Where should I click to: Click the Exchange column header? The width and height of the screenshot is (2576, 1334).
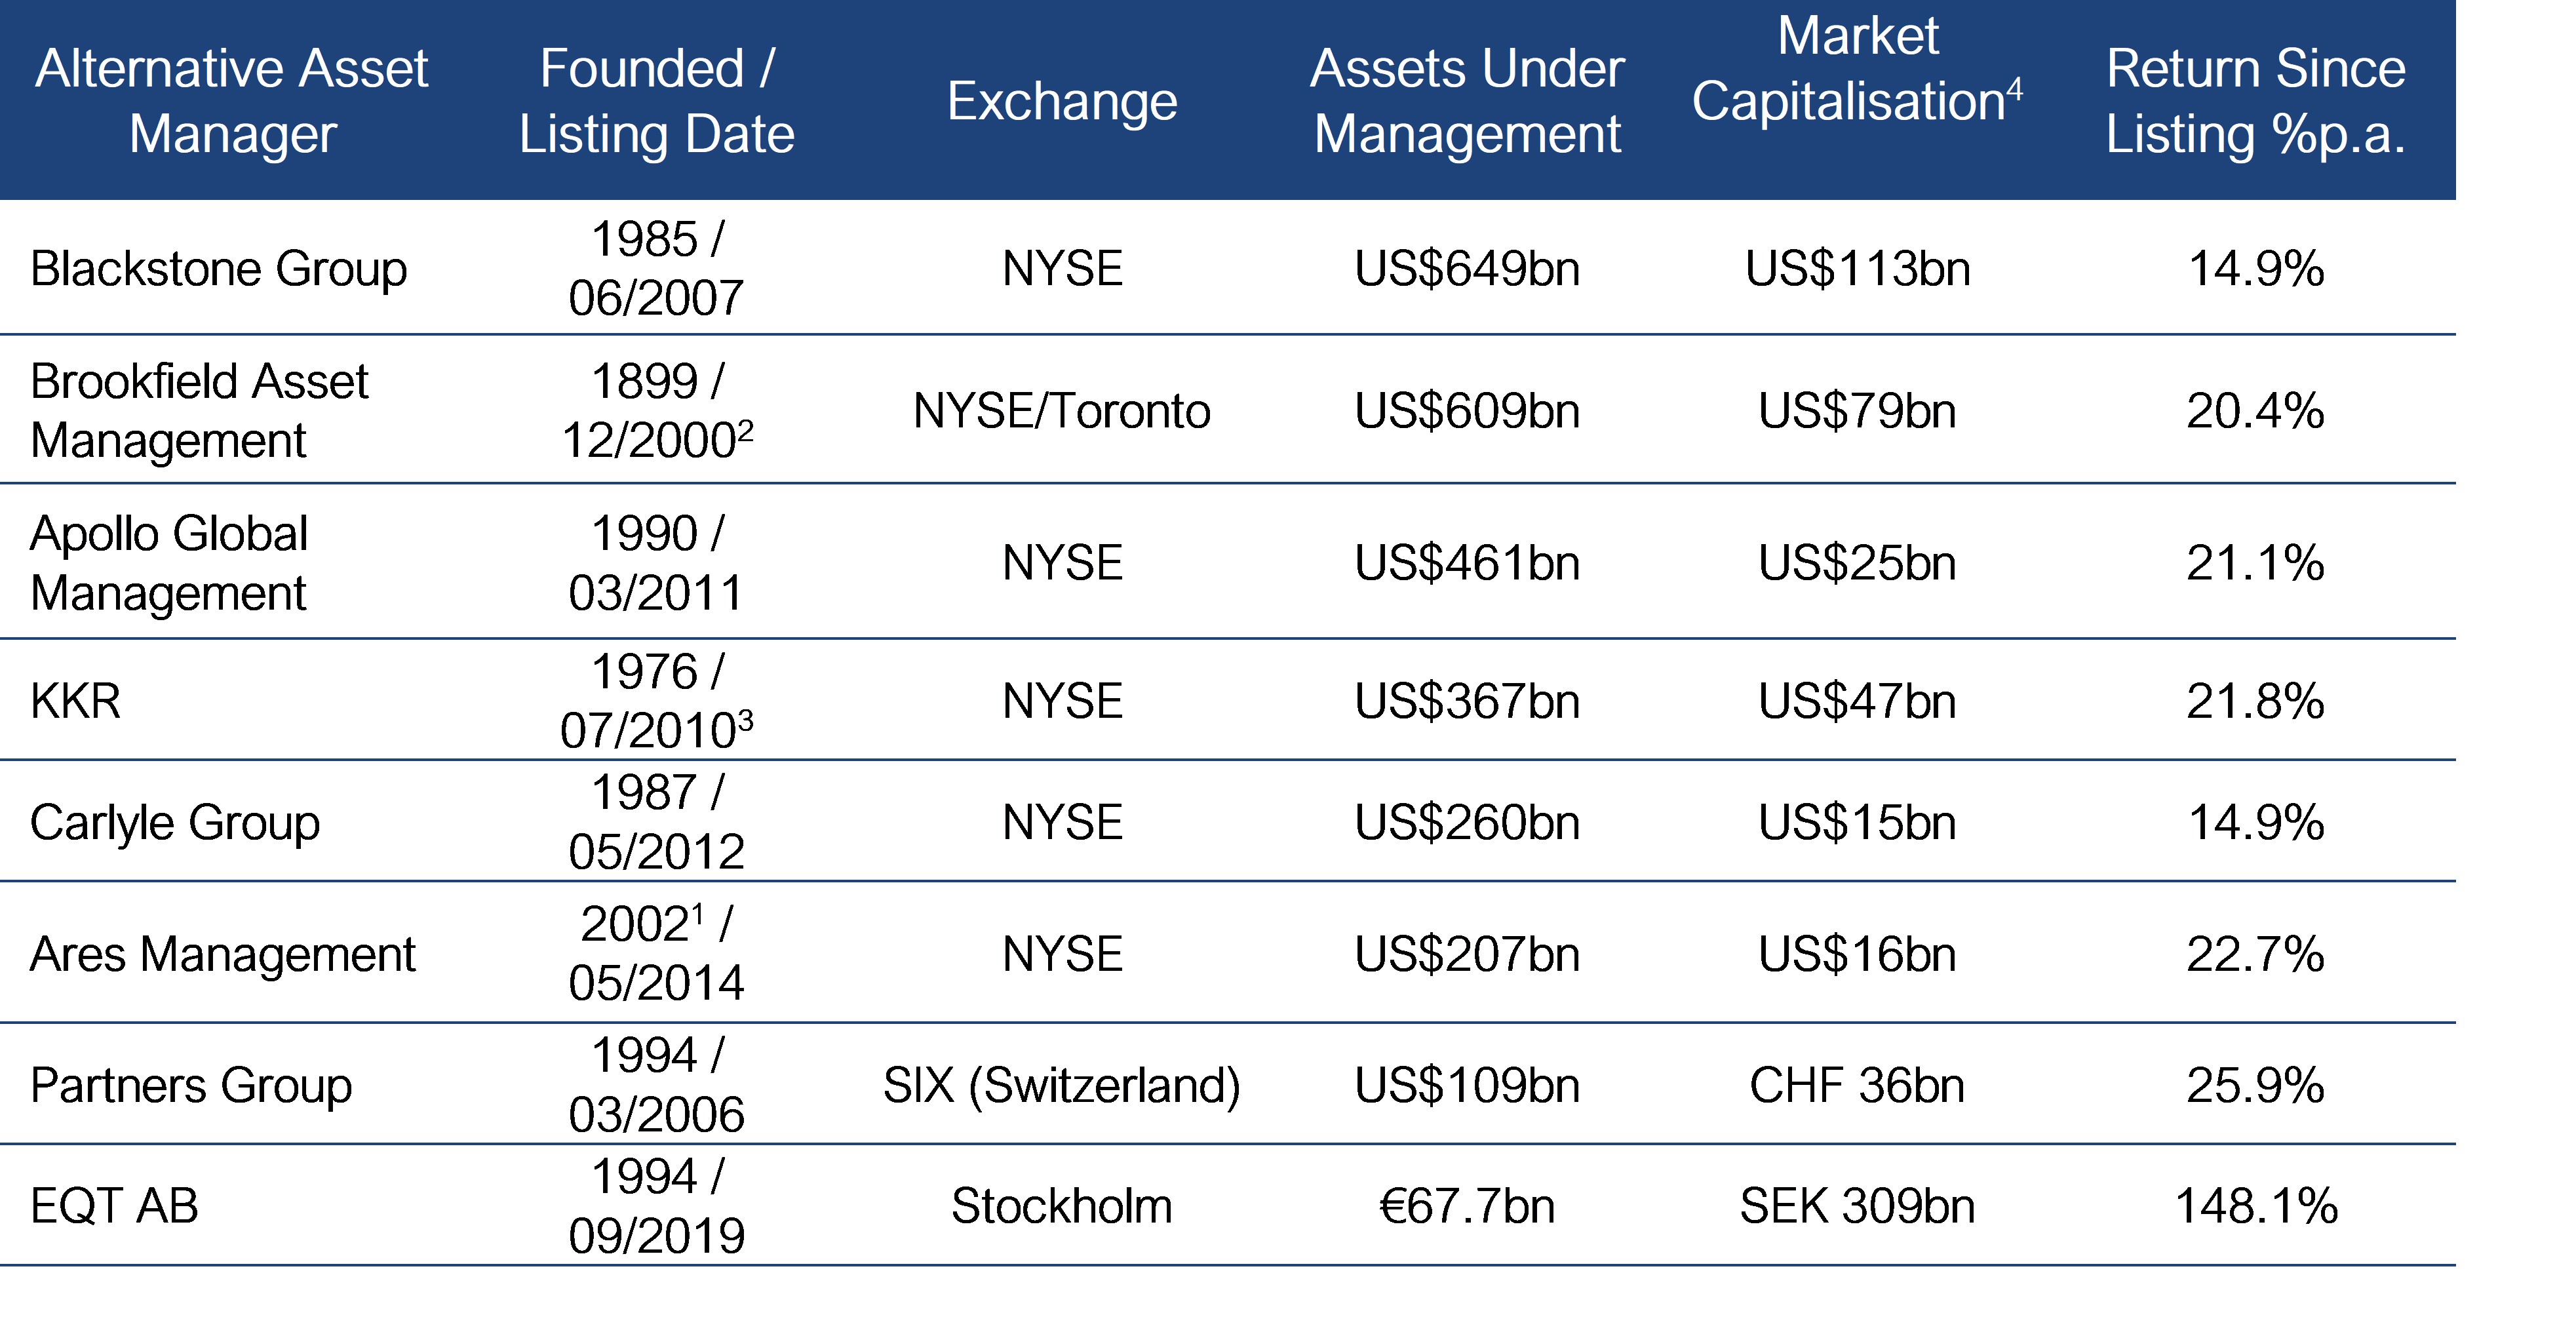click(x=1062, y=101)
